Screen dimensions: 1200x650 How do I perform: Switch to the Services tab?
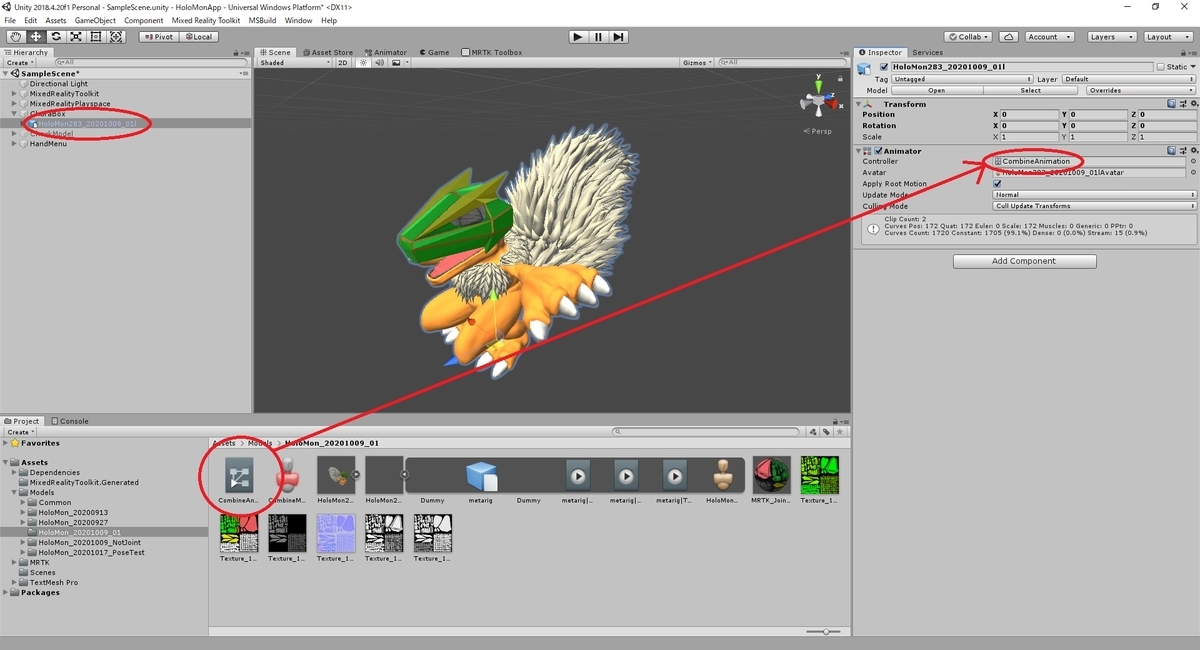[927, 52]
